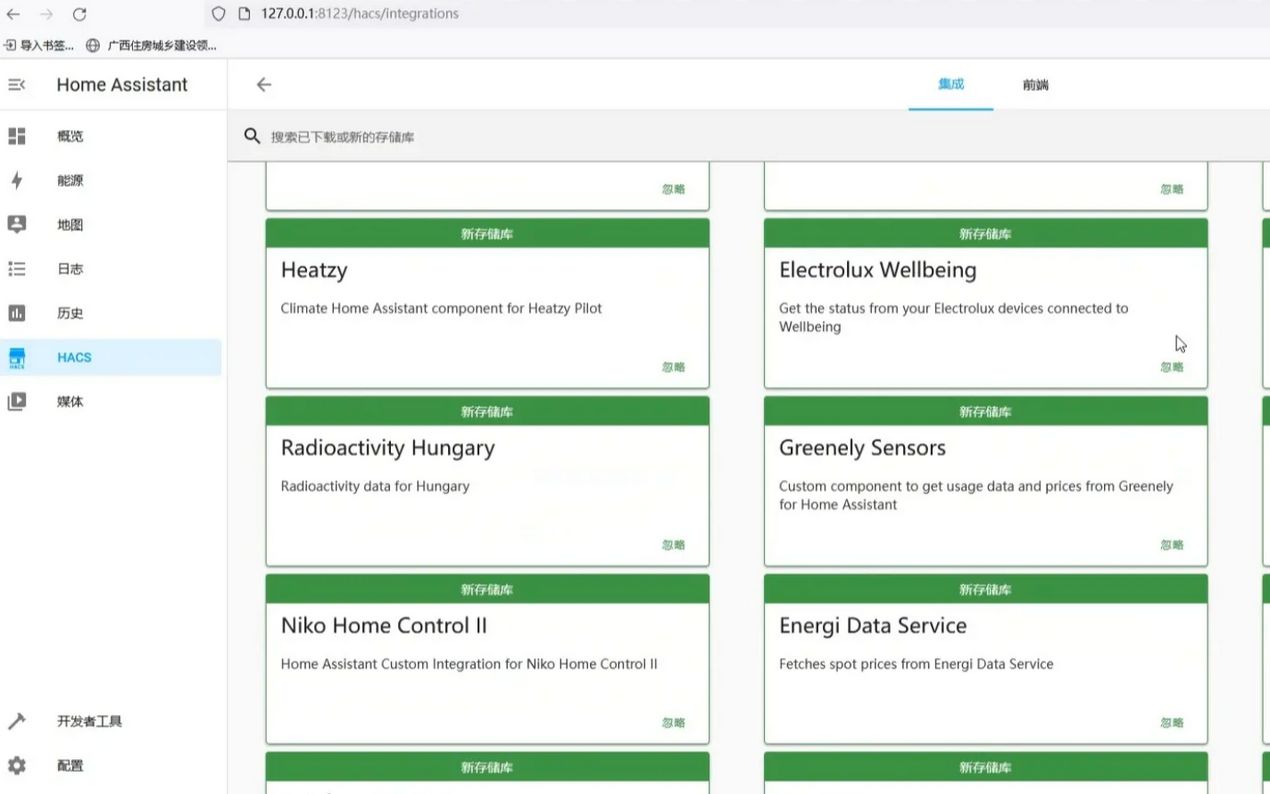
Task: Open the 能源 energy lightning icon
Action: 17,180
